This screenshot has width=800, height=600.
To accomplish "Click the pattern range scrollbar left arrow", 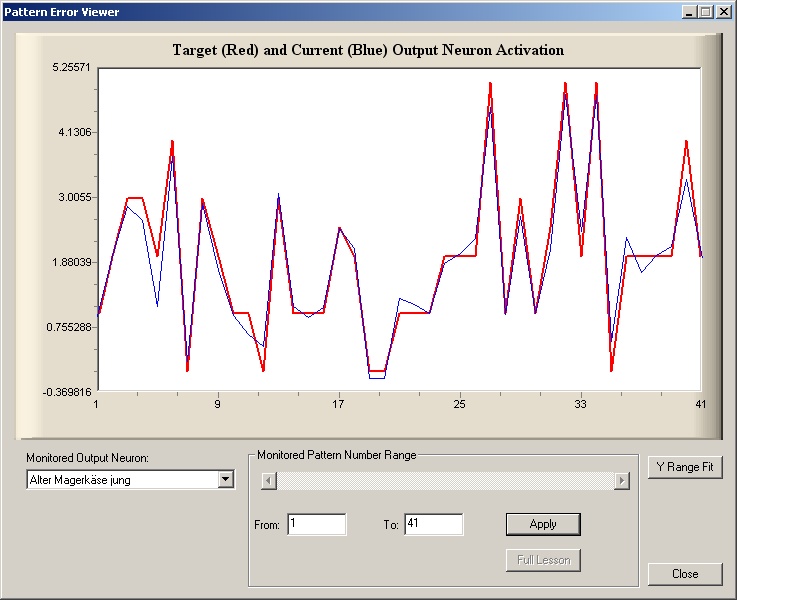I will (267, 481).
